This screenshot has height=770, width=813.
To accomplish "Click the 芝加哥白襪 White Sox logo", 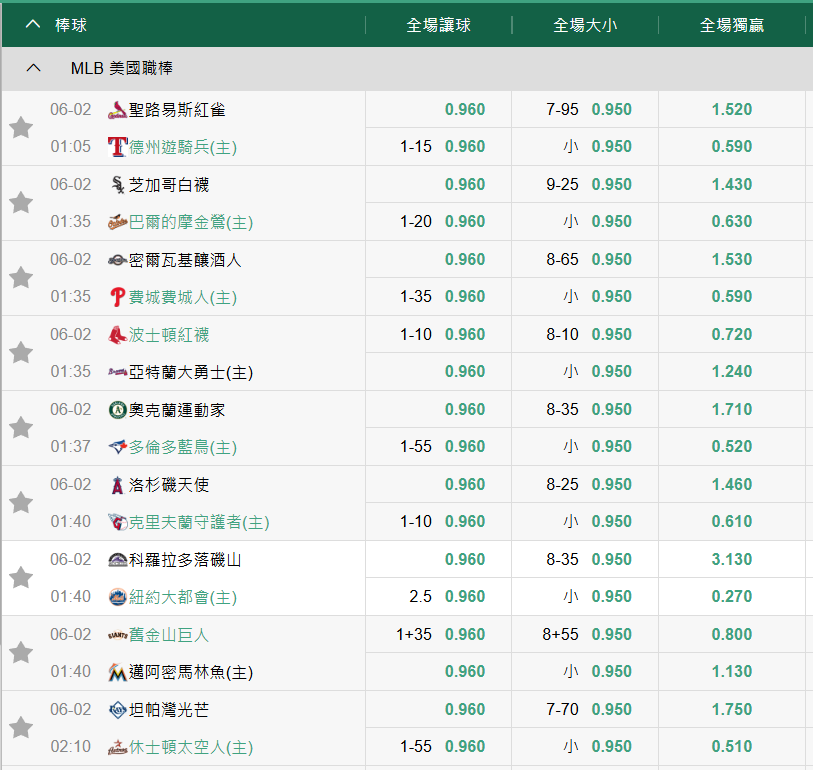I will click(x=118, y=185).
